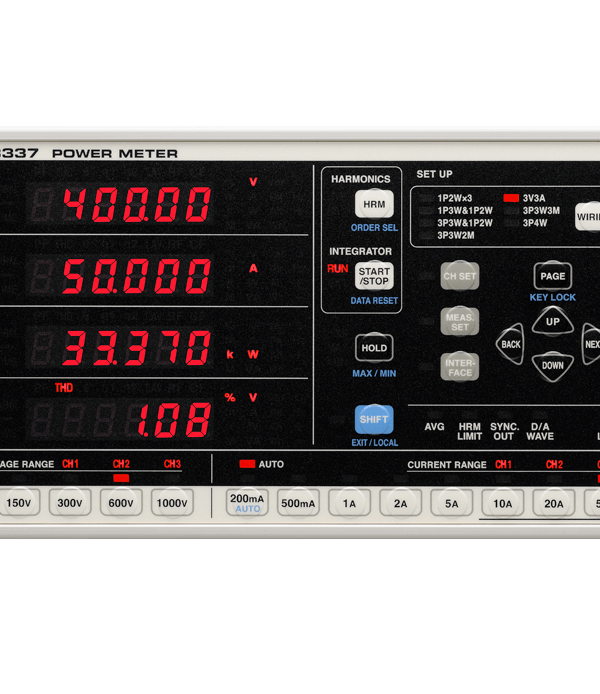Select the 300V voltage range
The width and height of the screenshot is (600, 694).
[x=70, y=503]
